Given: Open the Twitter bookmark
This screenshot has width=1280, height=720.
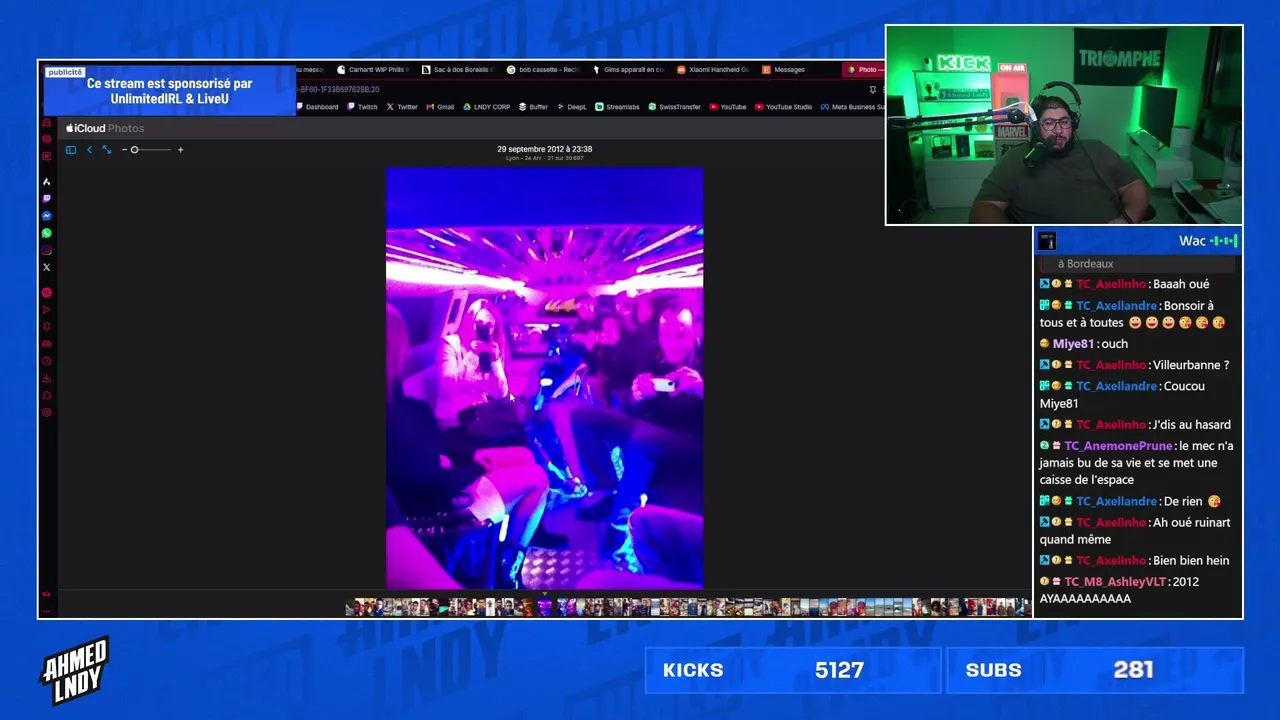Looking at the screenshot, I should pyautogui.click(x=402, y=107).
